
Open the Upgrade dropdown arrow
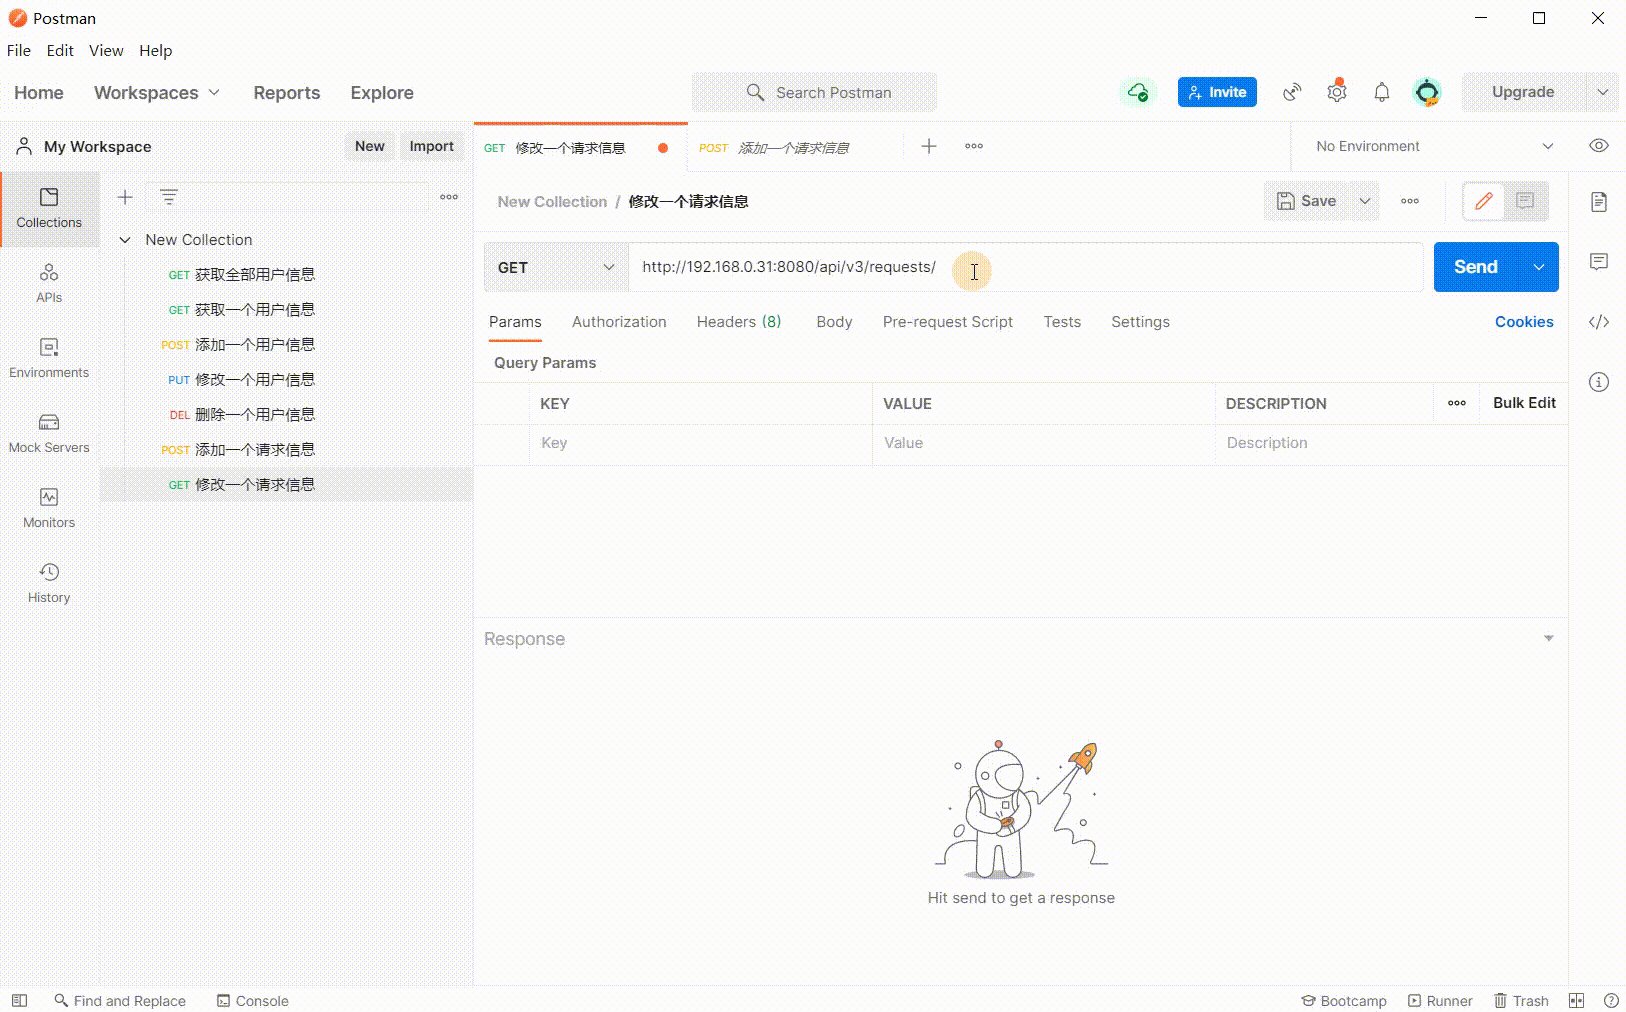pyautogui.click(x=1602, y=92)
